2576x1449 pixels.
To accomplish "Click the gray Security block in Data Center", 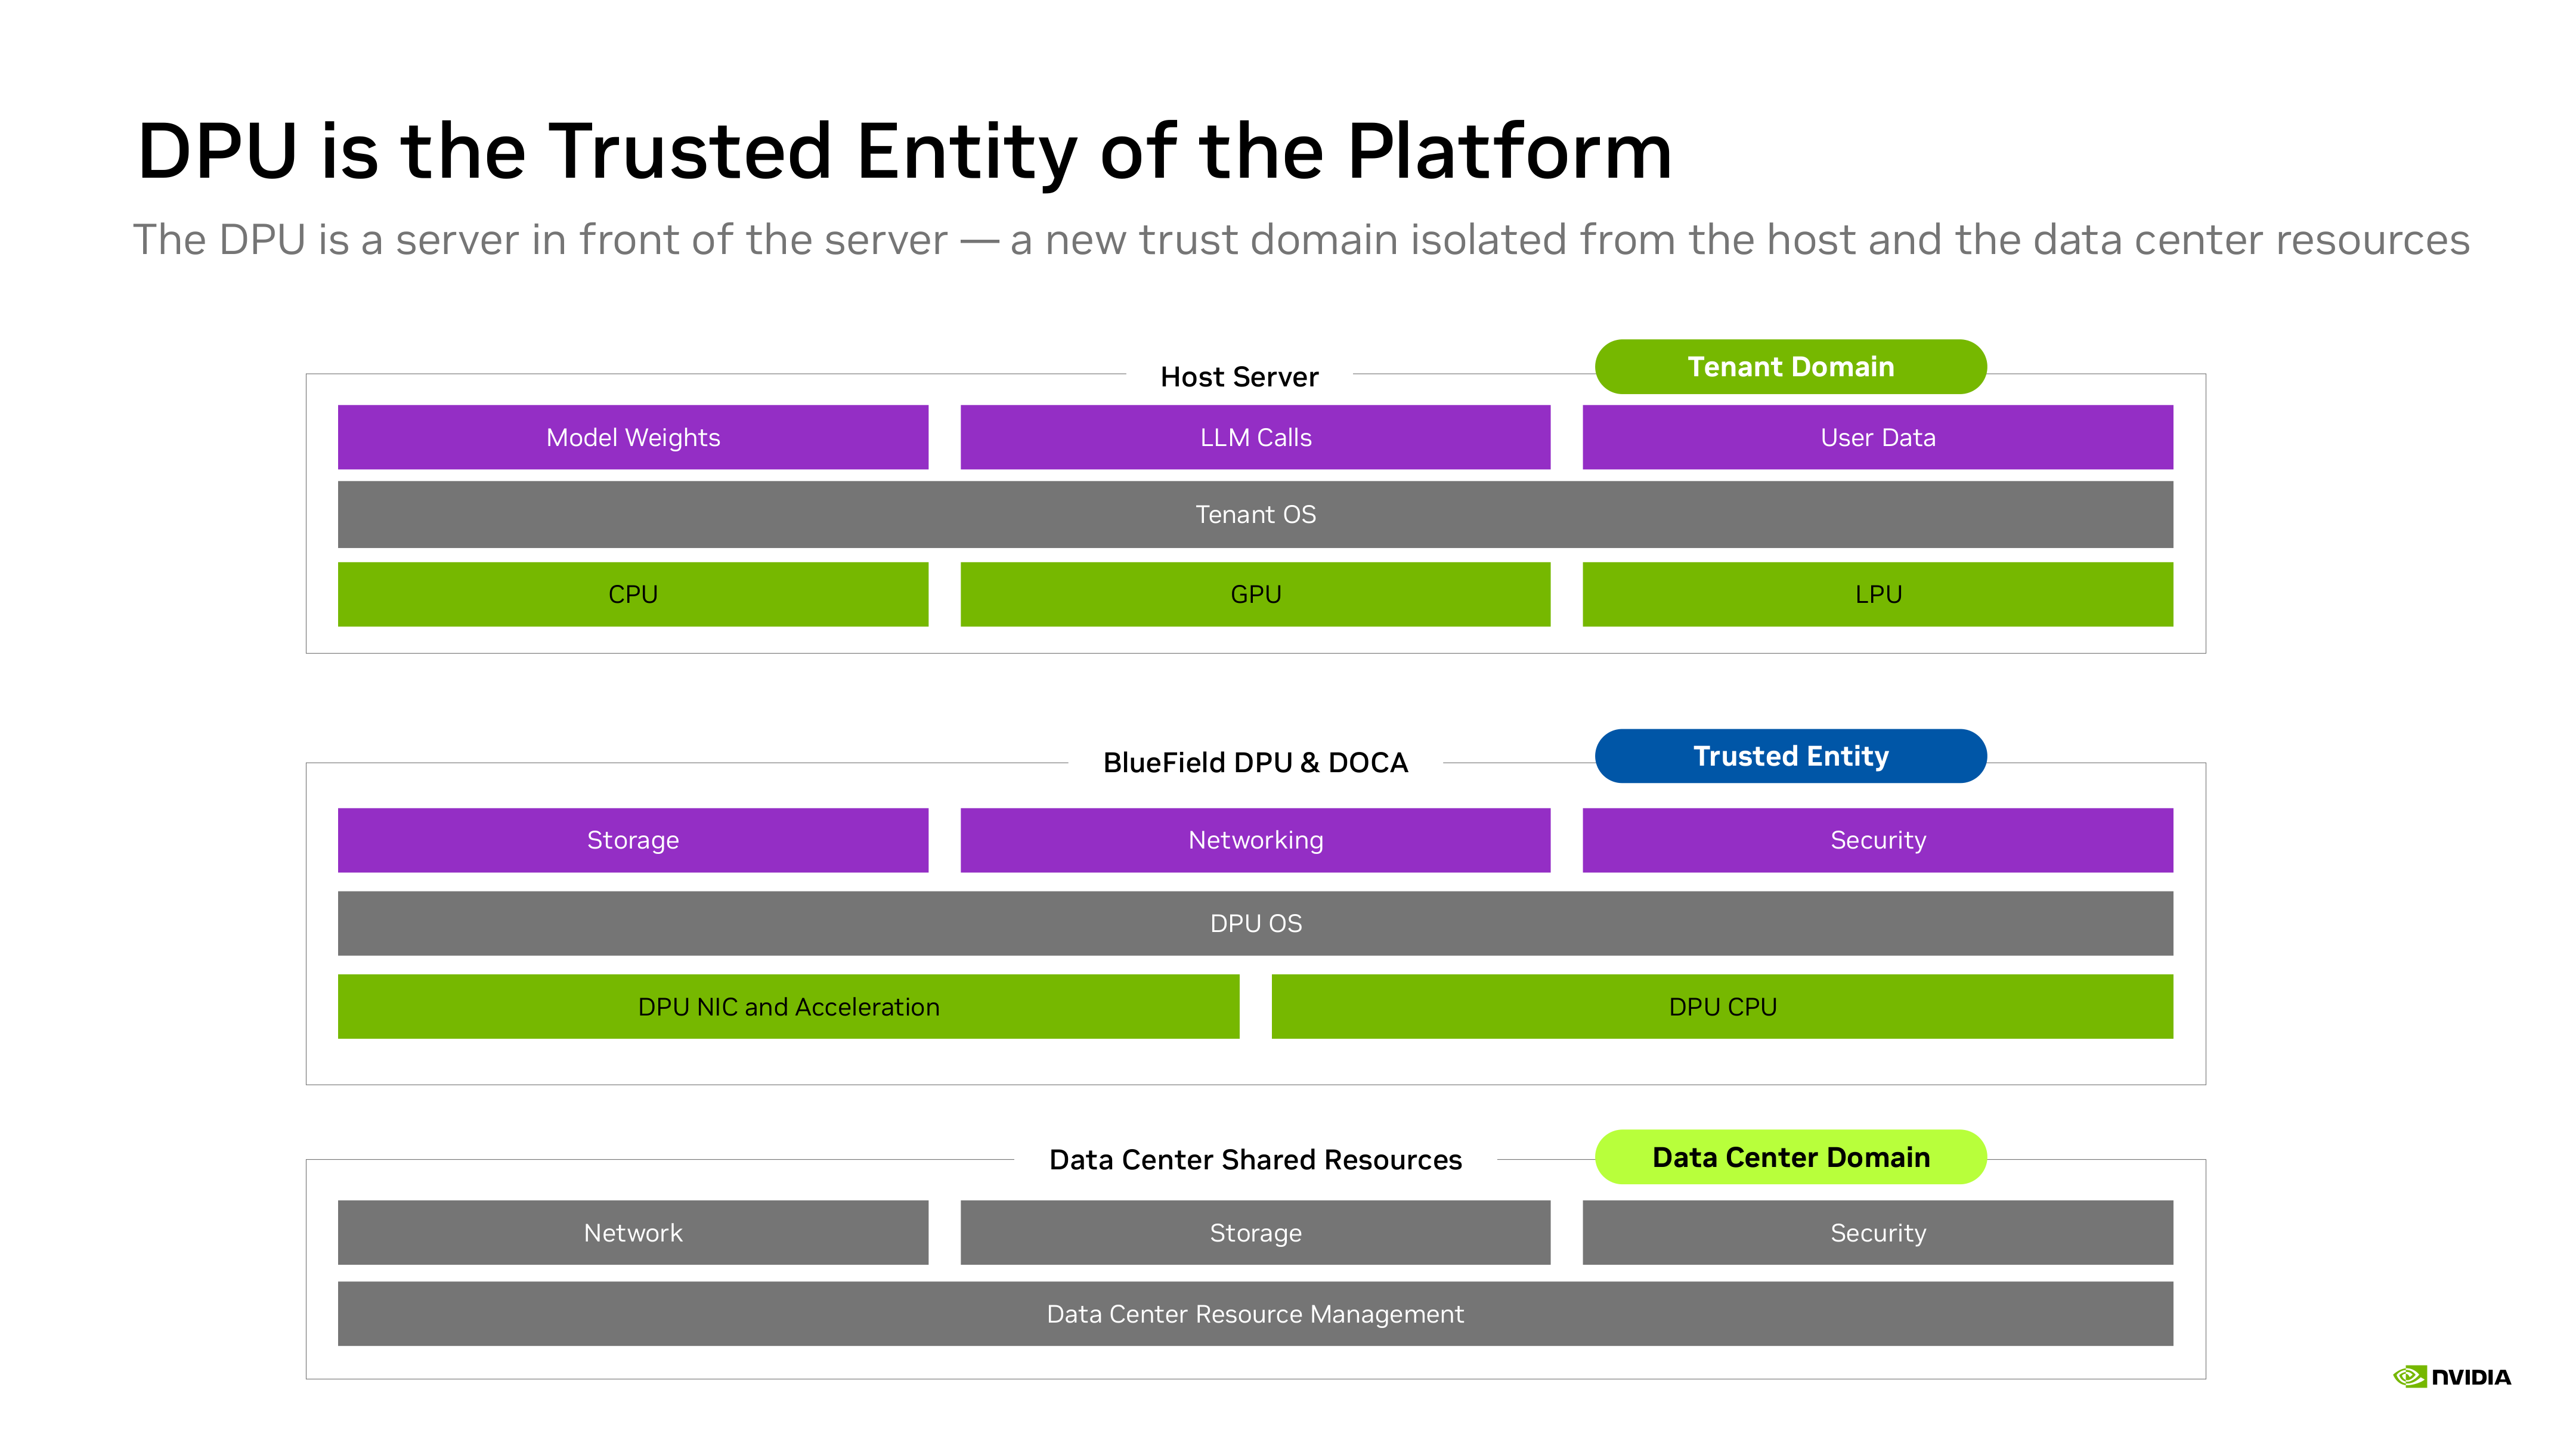I will (1878, 1232).
